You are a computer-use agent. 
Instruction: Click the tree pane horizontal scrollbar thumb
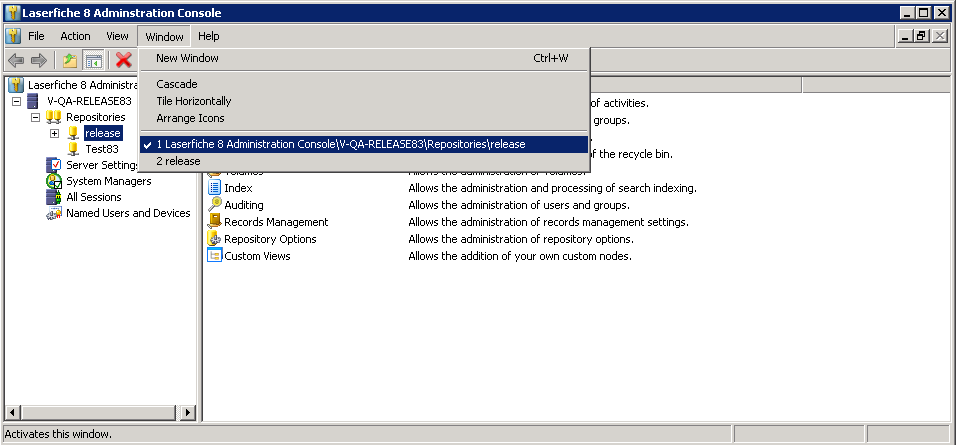click(x=99, y=412)
